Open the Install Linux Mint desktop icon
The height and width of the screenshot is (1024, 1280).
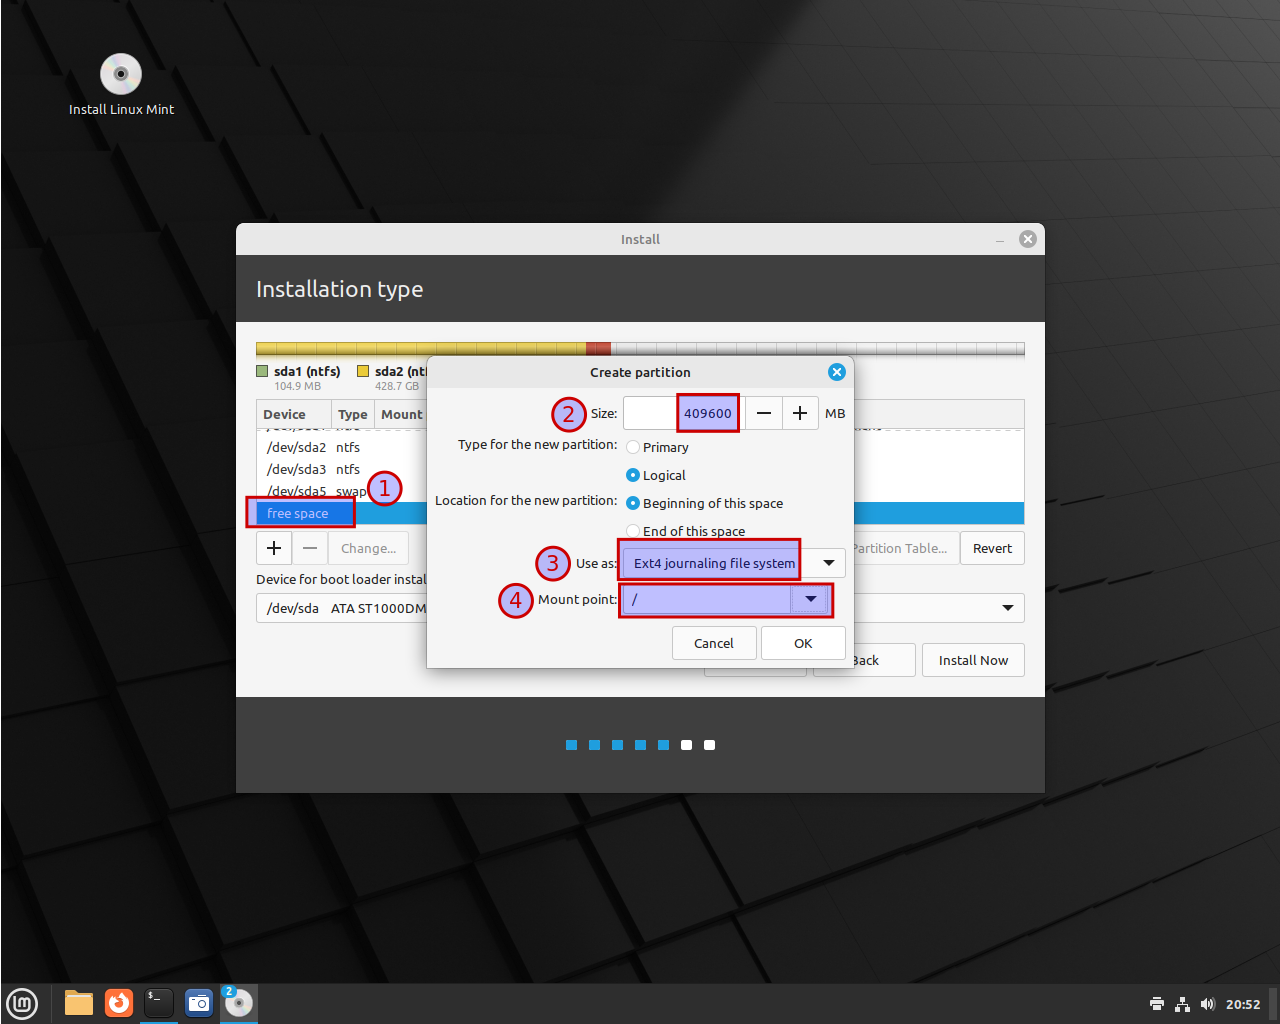[x=121, y=85]
